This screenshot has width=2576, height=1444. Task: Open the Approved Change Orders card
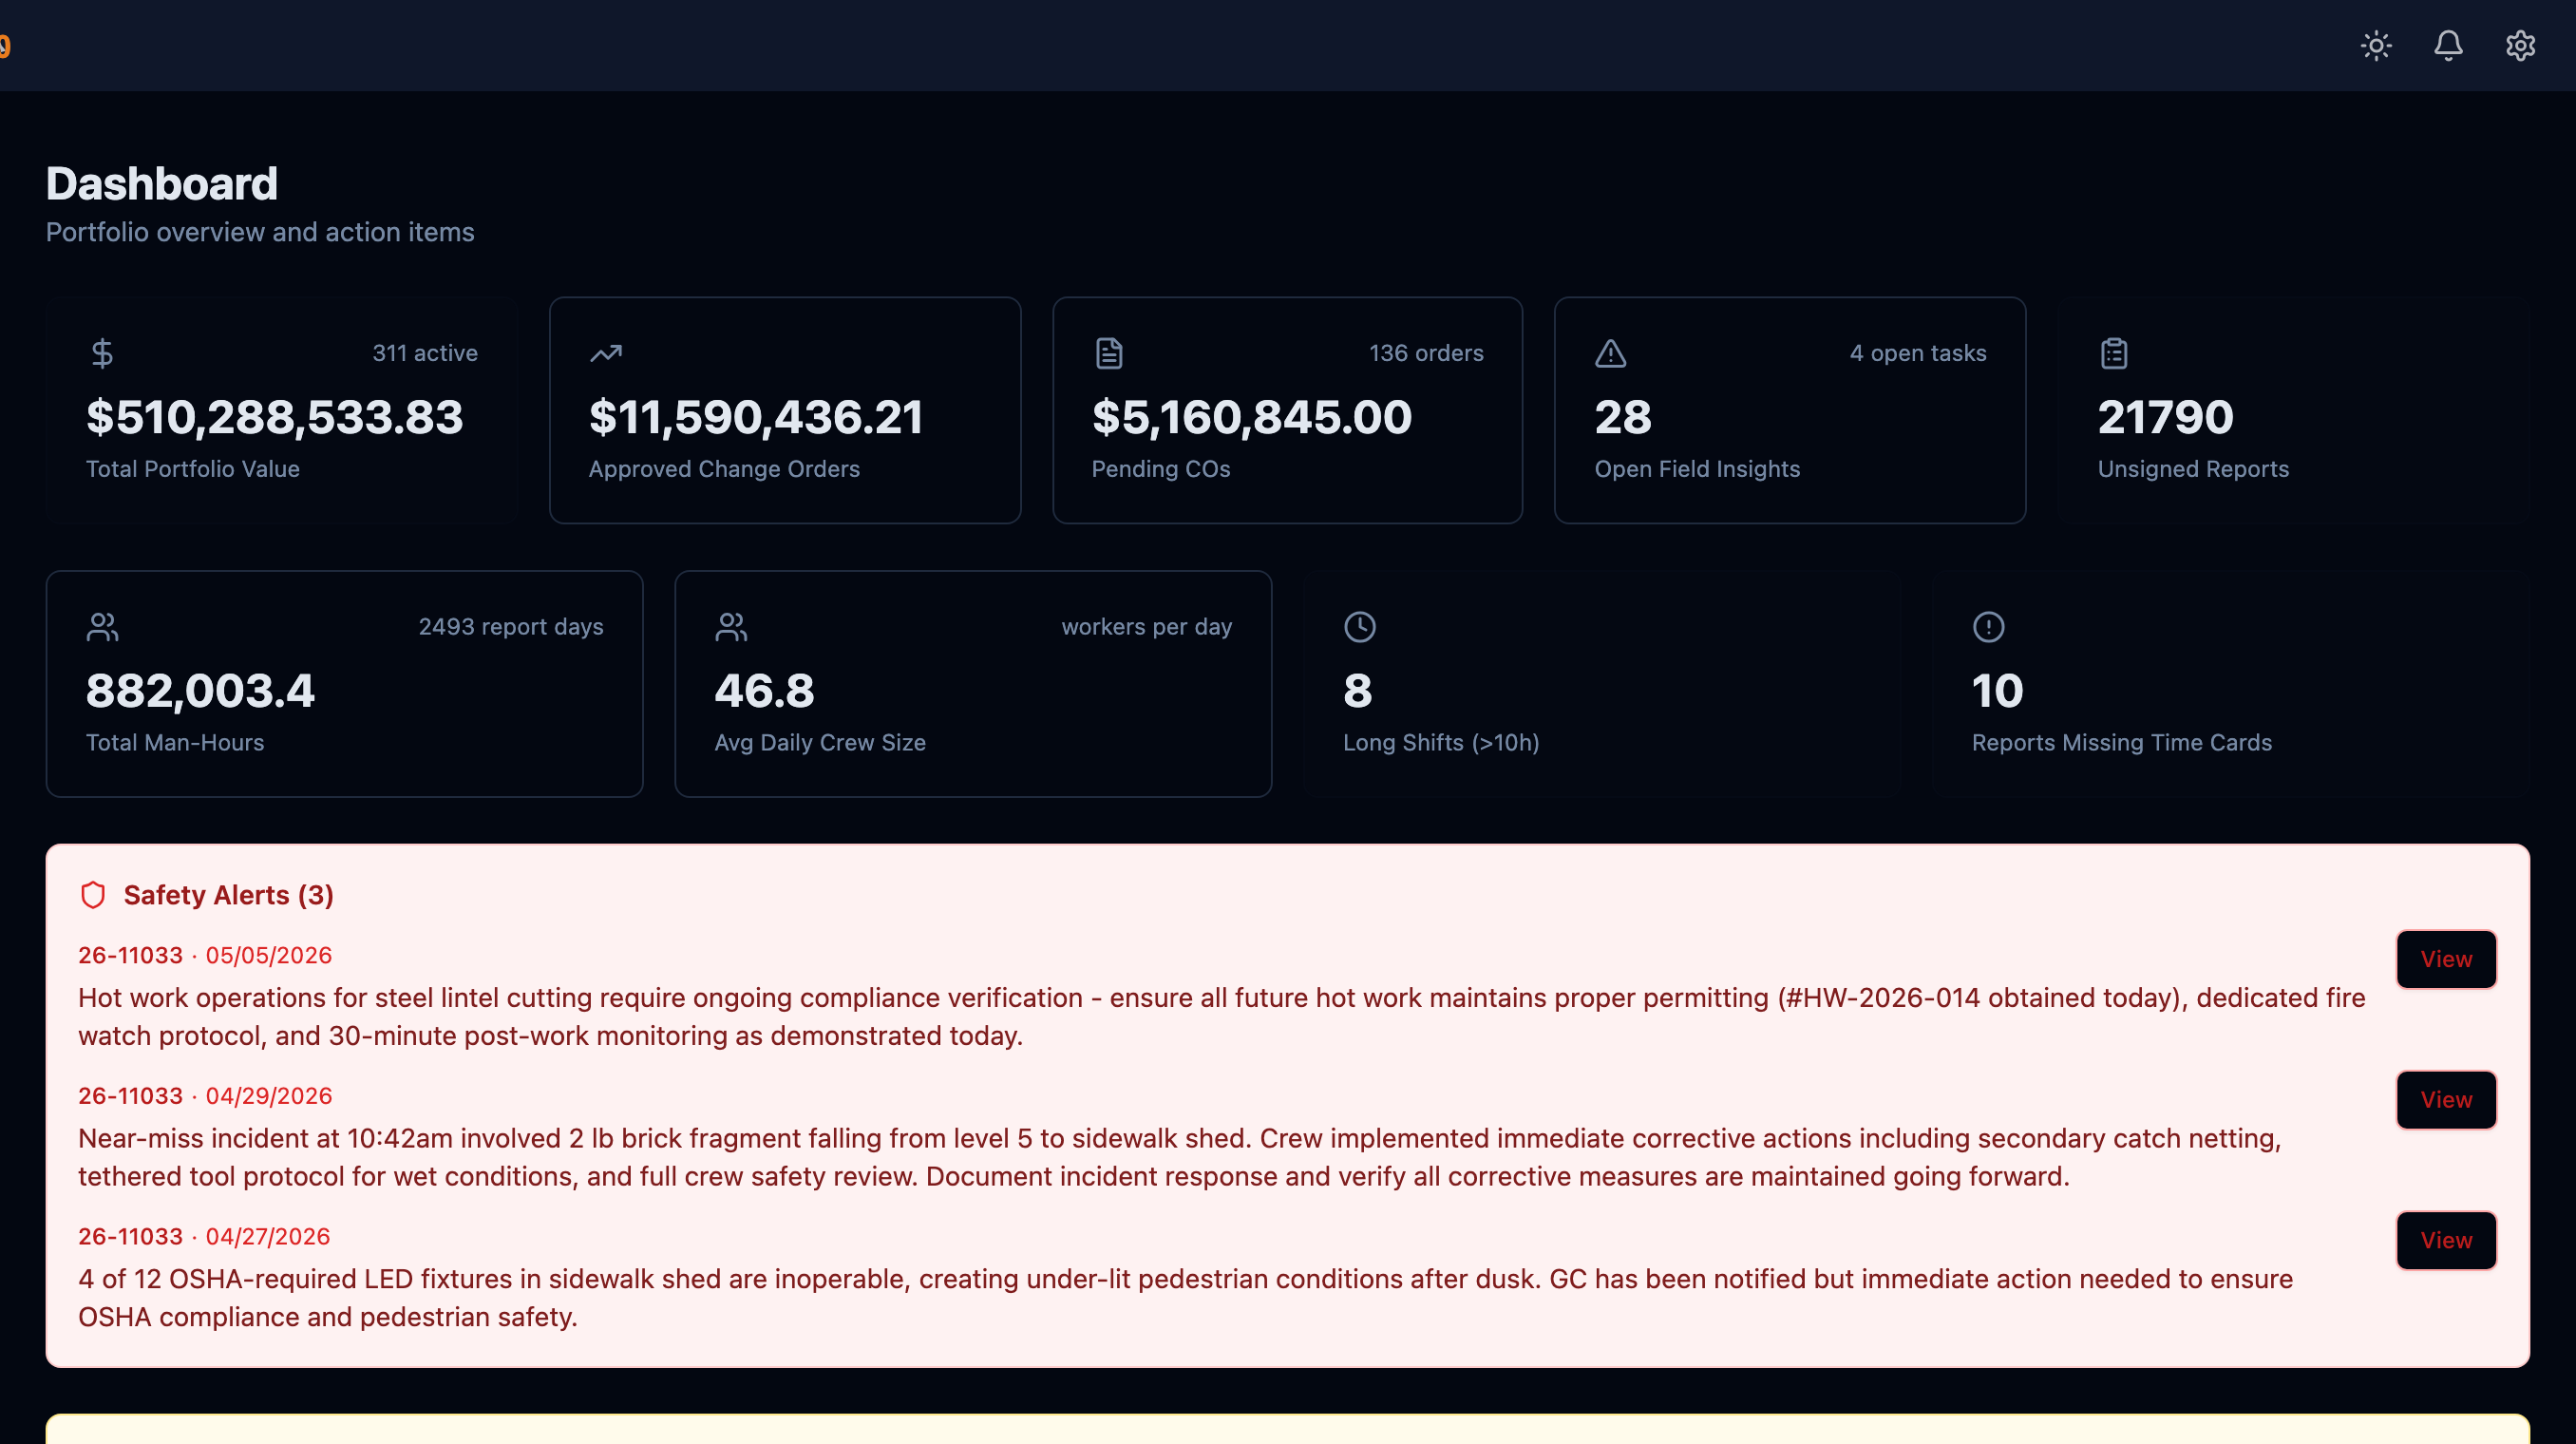click(x=785, y=410)
